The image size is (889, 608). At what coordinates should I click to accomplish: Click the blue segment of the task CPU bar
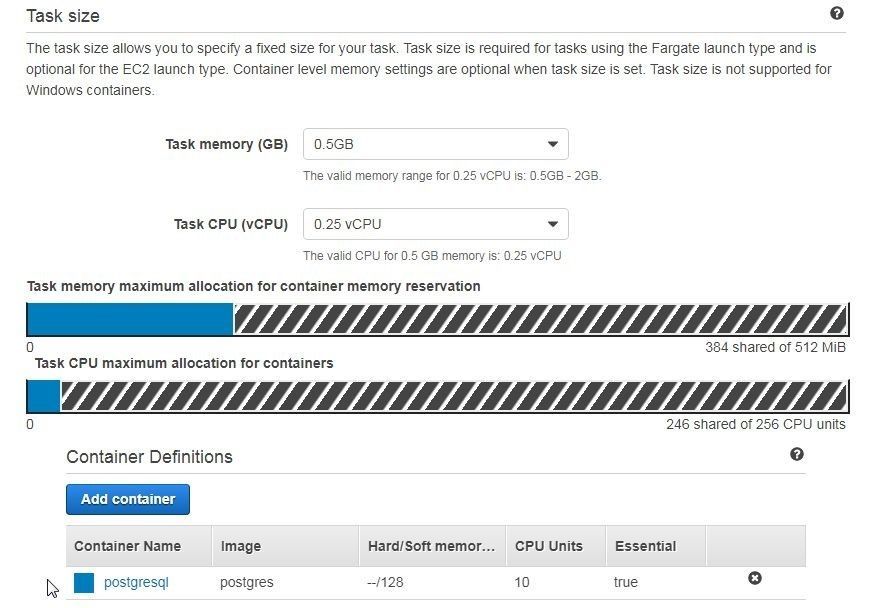44,396
